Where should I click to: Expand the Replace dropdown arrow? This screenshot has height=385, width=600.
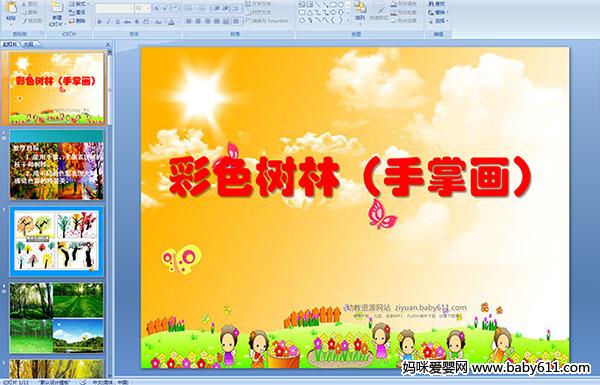point(448,12)
